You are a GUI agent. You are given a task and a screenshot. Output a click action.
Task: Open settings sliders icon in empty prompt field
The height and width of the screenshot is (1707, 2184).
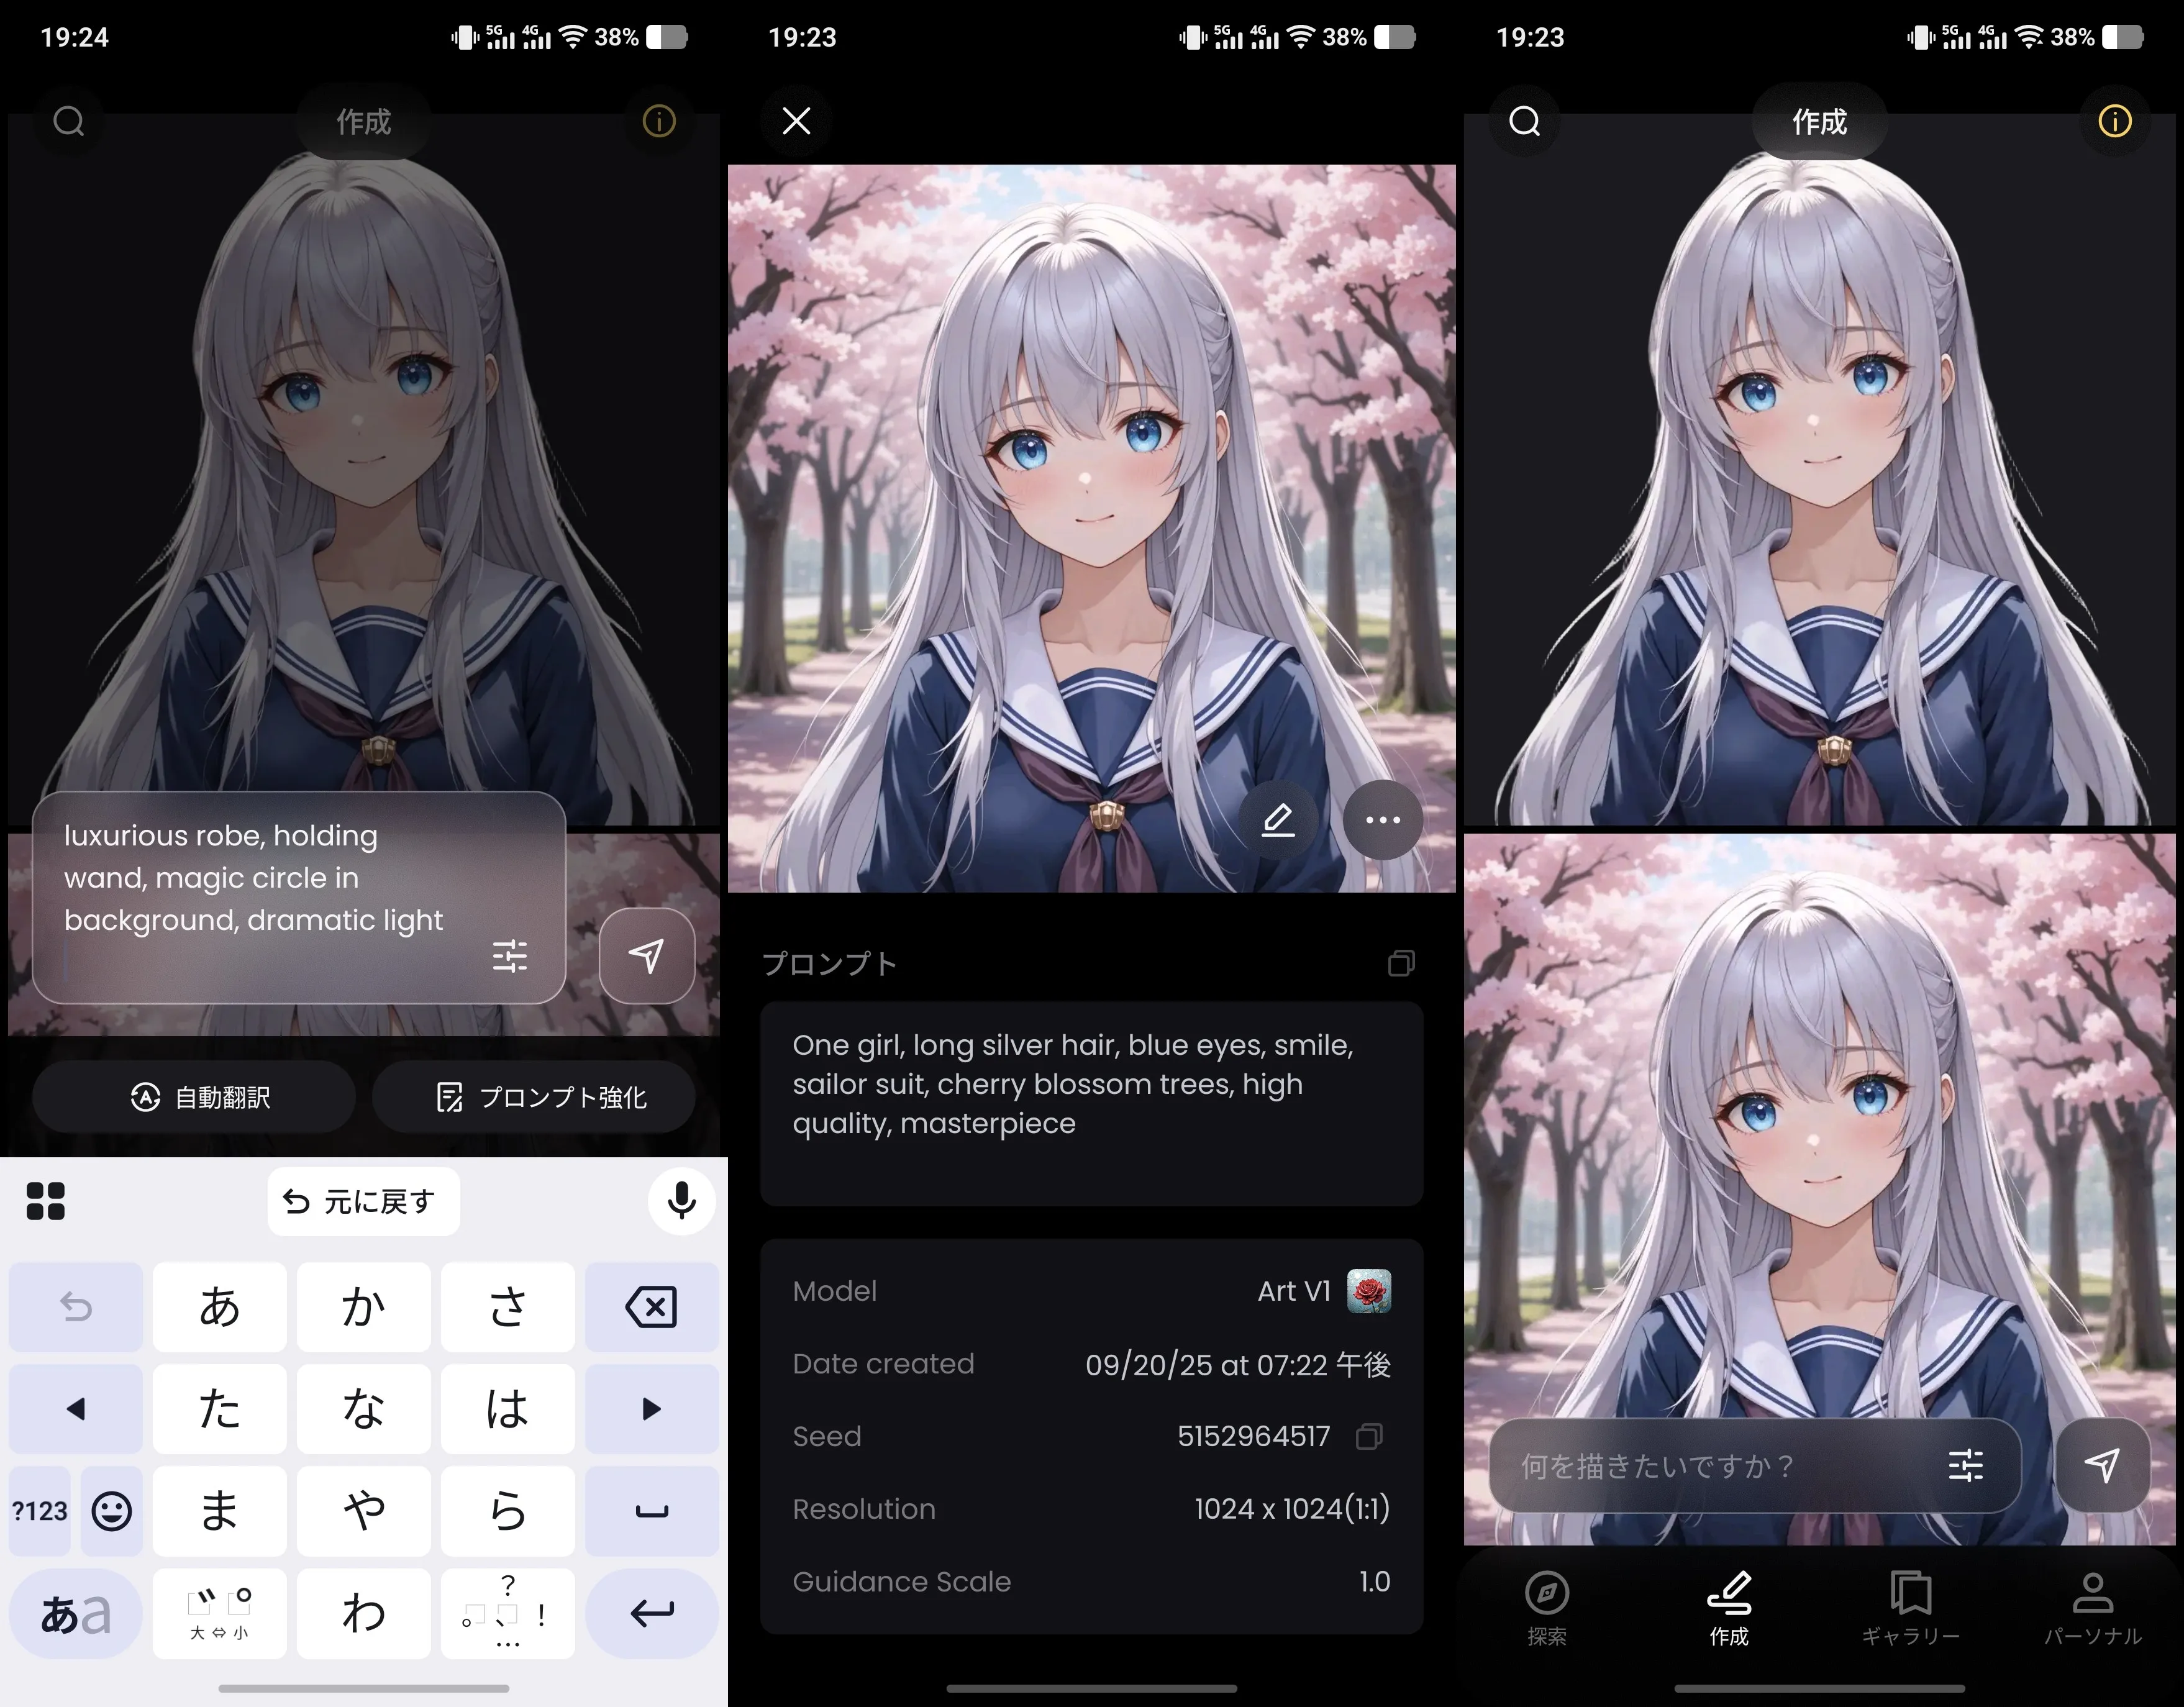tap(1965, 1466)
